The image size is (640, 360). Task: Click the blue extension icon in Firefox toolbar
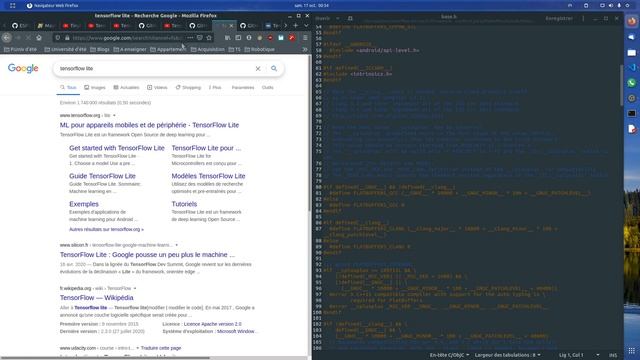point(281,38)
